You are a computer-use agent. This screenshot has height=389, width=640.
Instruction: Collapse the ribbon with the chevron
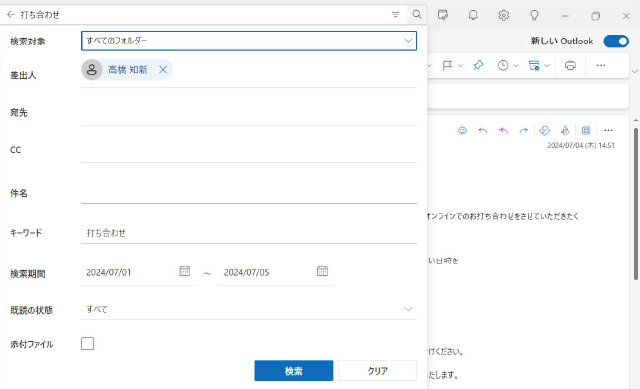click(635, 71)
